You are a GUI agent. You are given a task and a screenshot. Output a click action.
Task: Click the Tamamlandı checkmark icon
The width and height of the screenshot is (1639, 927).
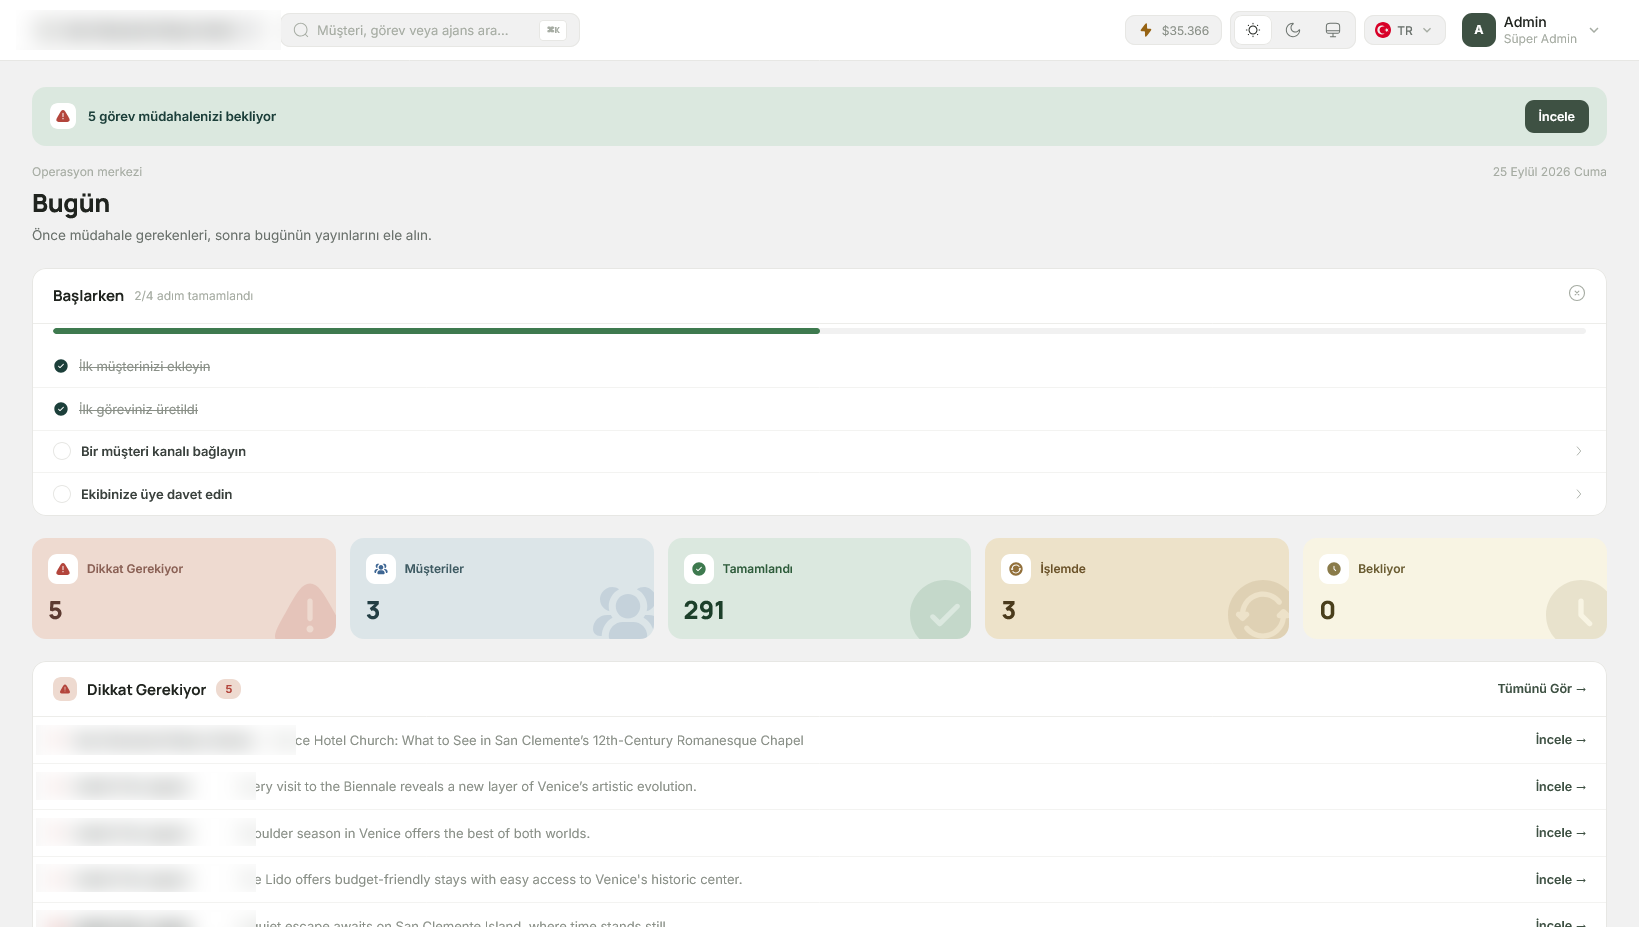click(x=699, y=569)
